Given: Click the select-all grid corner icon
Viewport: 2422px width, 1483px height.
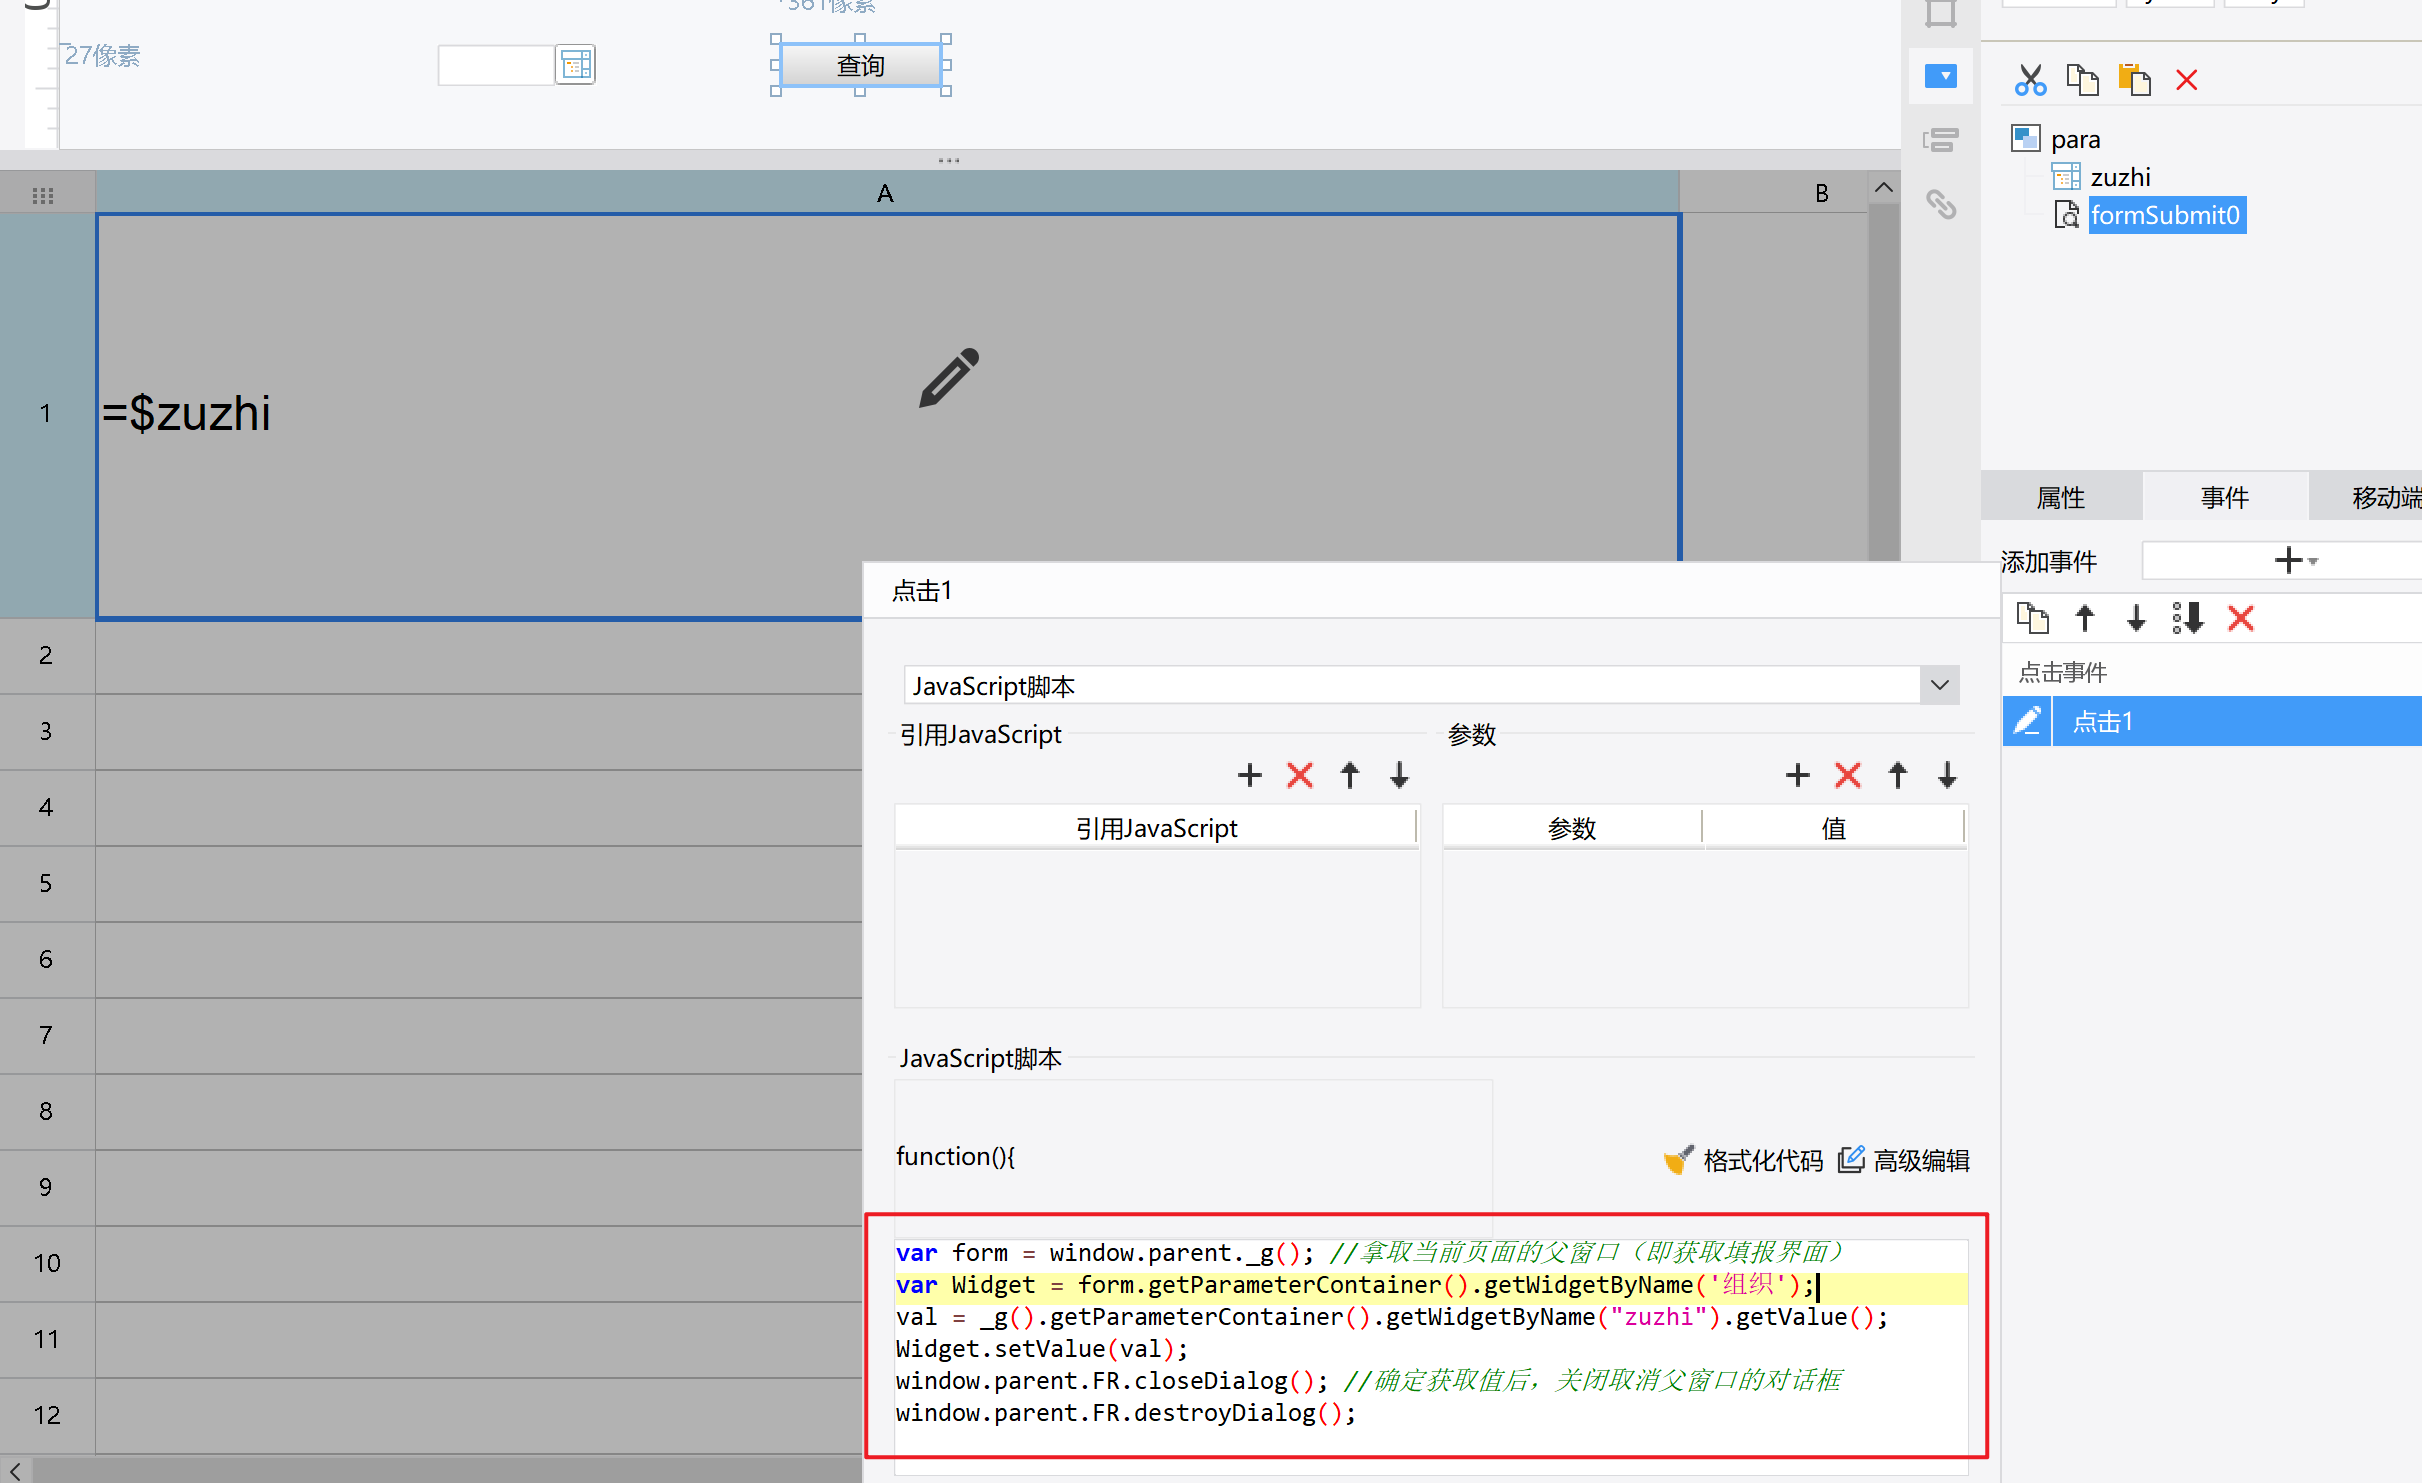Looking at the screenshot, I should [43, 194].
